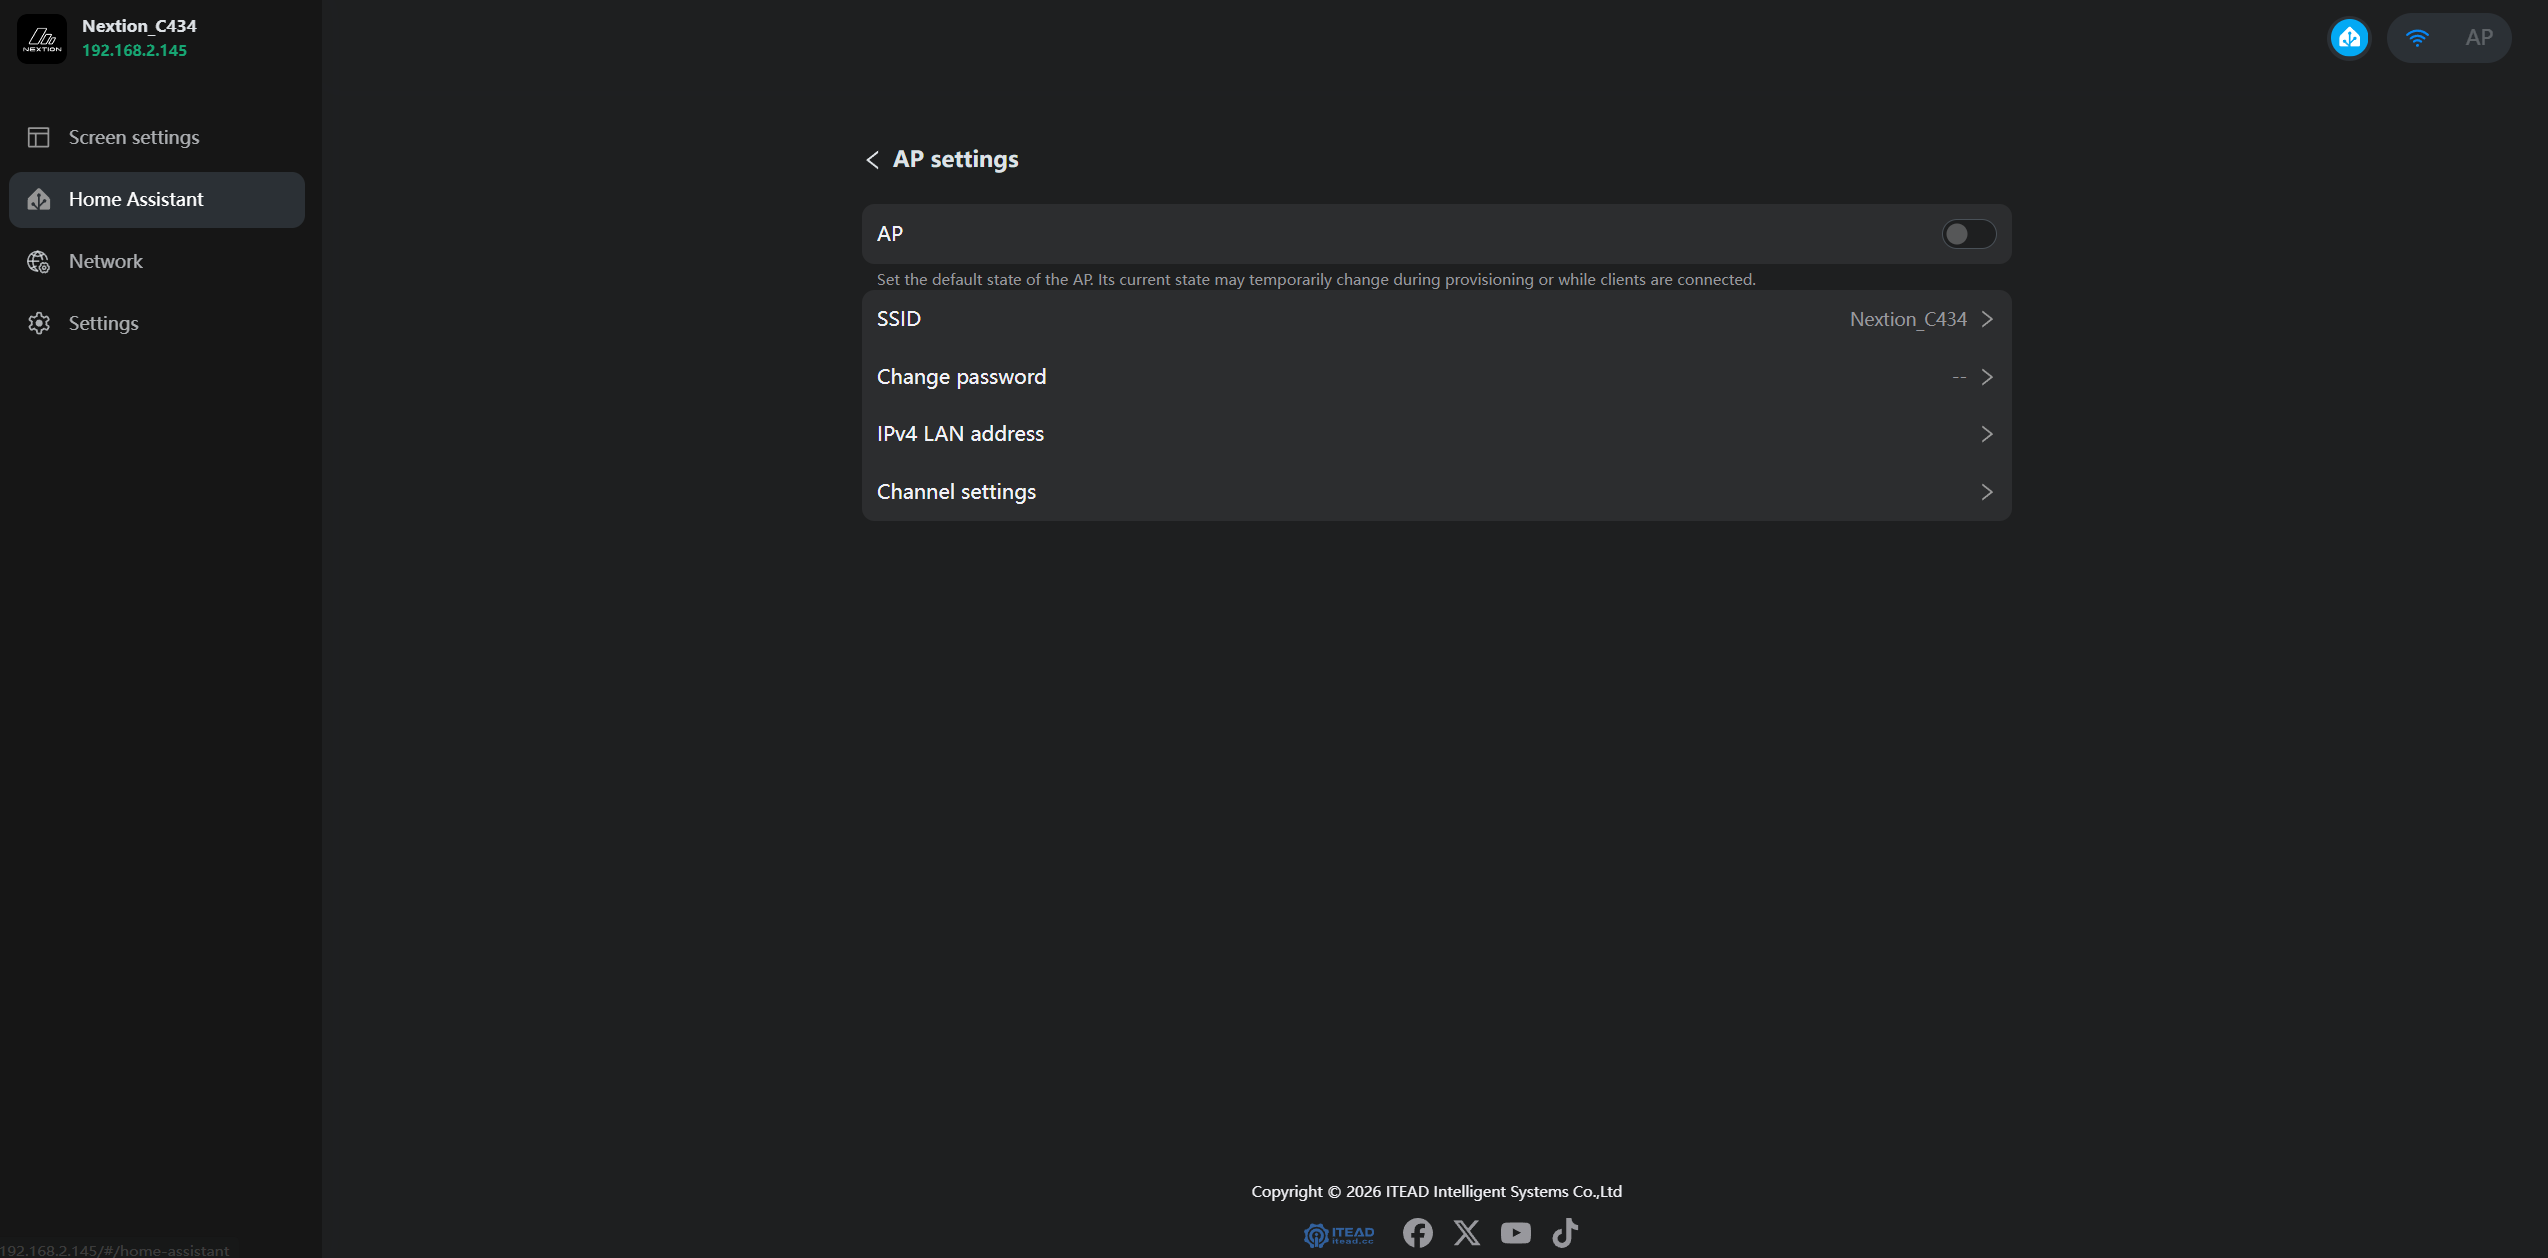Open the ITEAD logo link in footer

pyautogui.click(x=1339, y=1234)
